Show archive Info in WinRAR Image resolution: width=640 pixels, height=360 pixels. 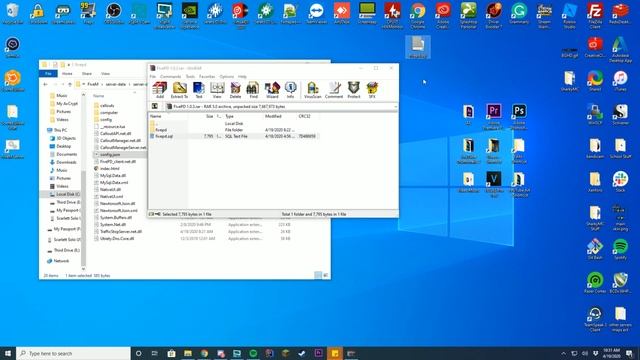point(290,90)
